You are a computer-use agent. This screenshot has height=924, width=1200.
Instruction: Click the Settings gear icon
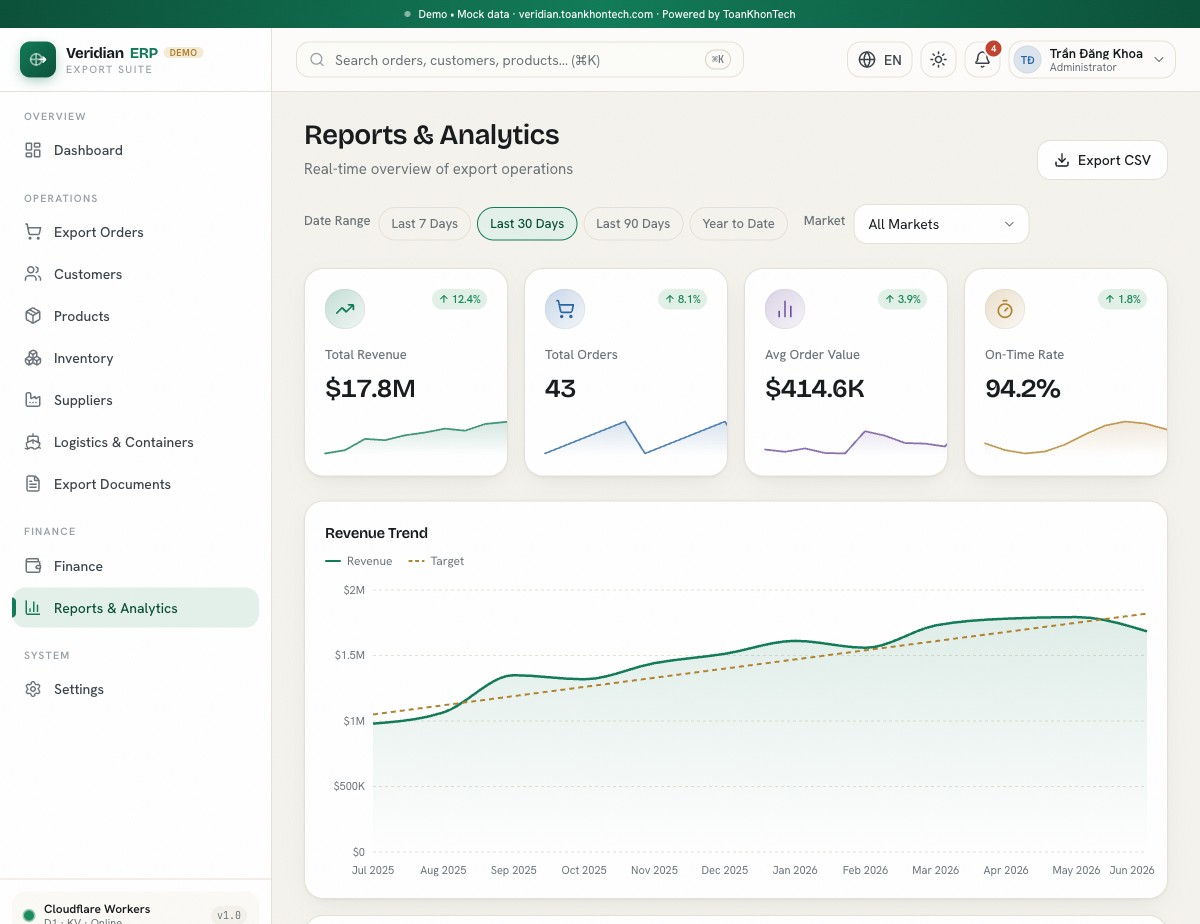pyautogui.click(x=33, y=689)
